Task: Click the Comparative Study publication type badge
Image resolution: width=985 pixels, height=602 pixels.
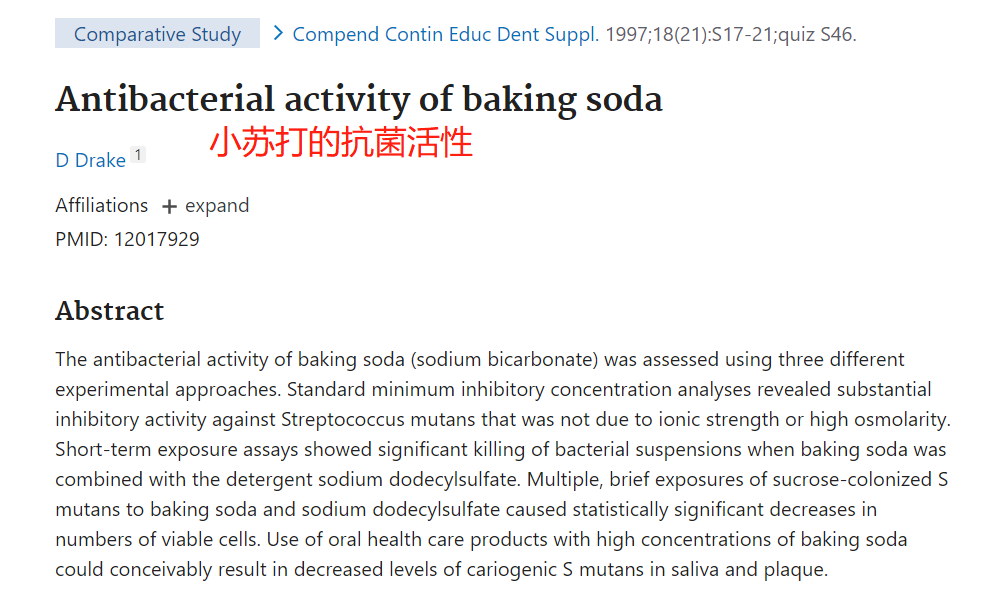Action: 157,33
